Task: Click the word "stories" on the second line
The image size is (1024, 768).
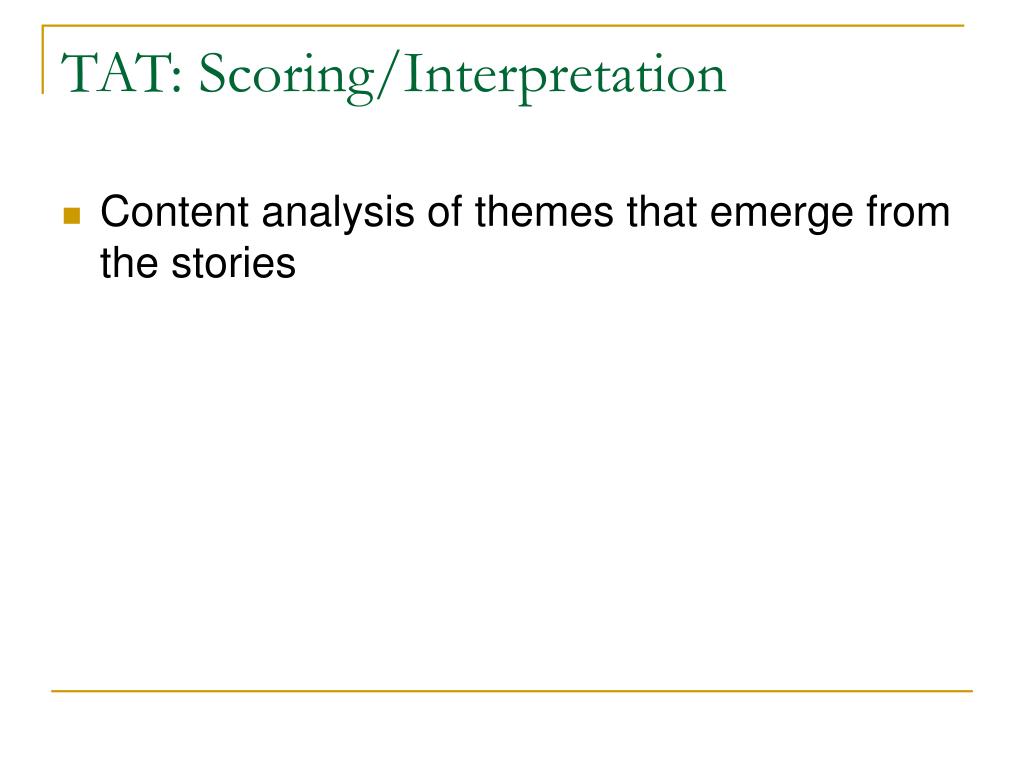Action: click(233, 263)
